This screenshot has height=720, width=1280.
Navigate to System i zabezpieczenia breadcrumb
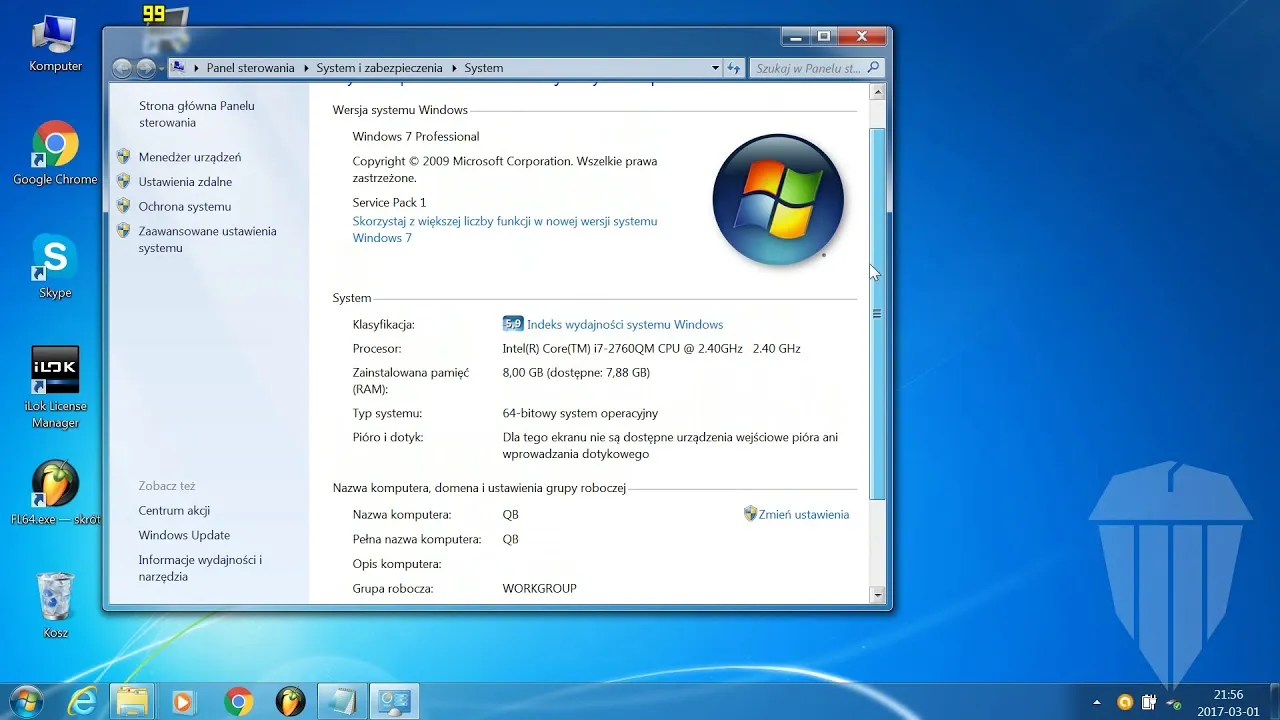379,67
